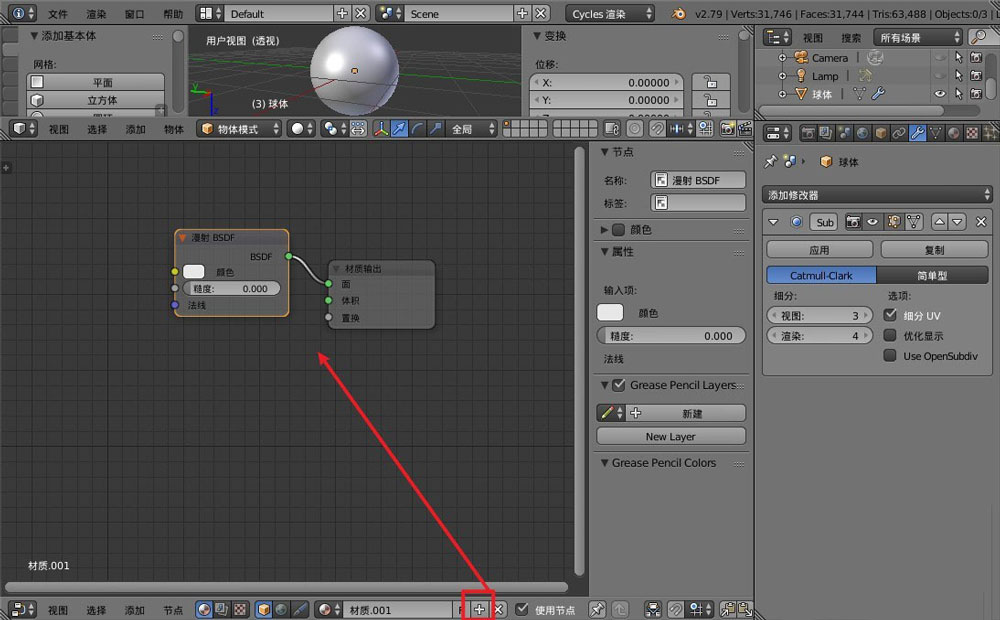Image resolution: width=1000 pixels, height=620 pixels.
Task: Collapse the 变换 panel header
Action: [x=552, y=36]
